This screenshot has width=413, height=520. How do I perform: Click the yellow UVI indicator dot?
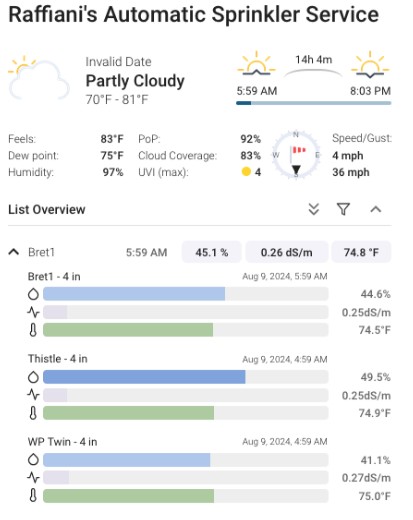(246, 172)
